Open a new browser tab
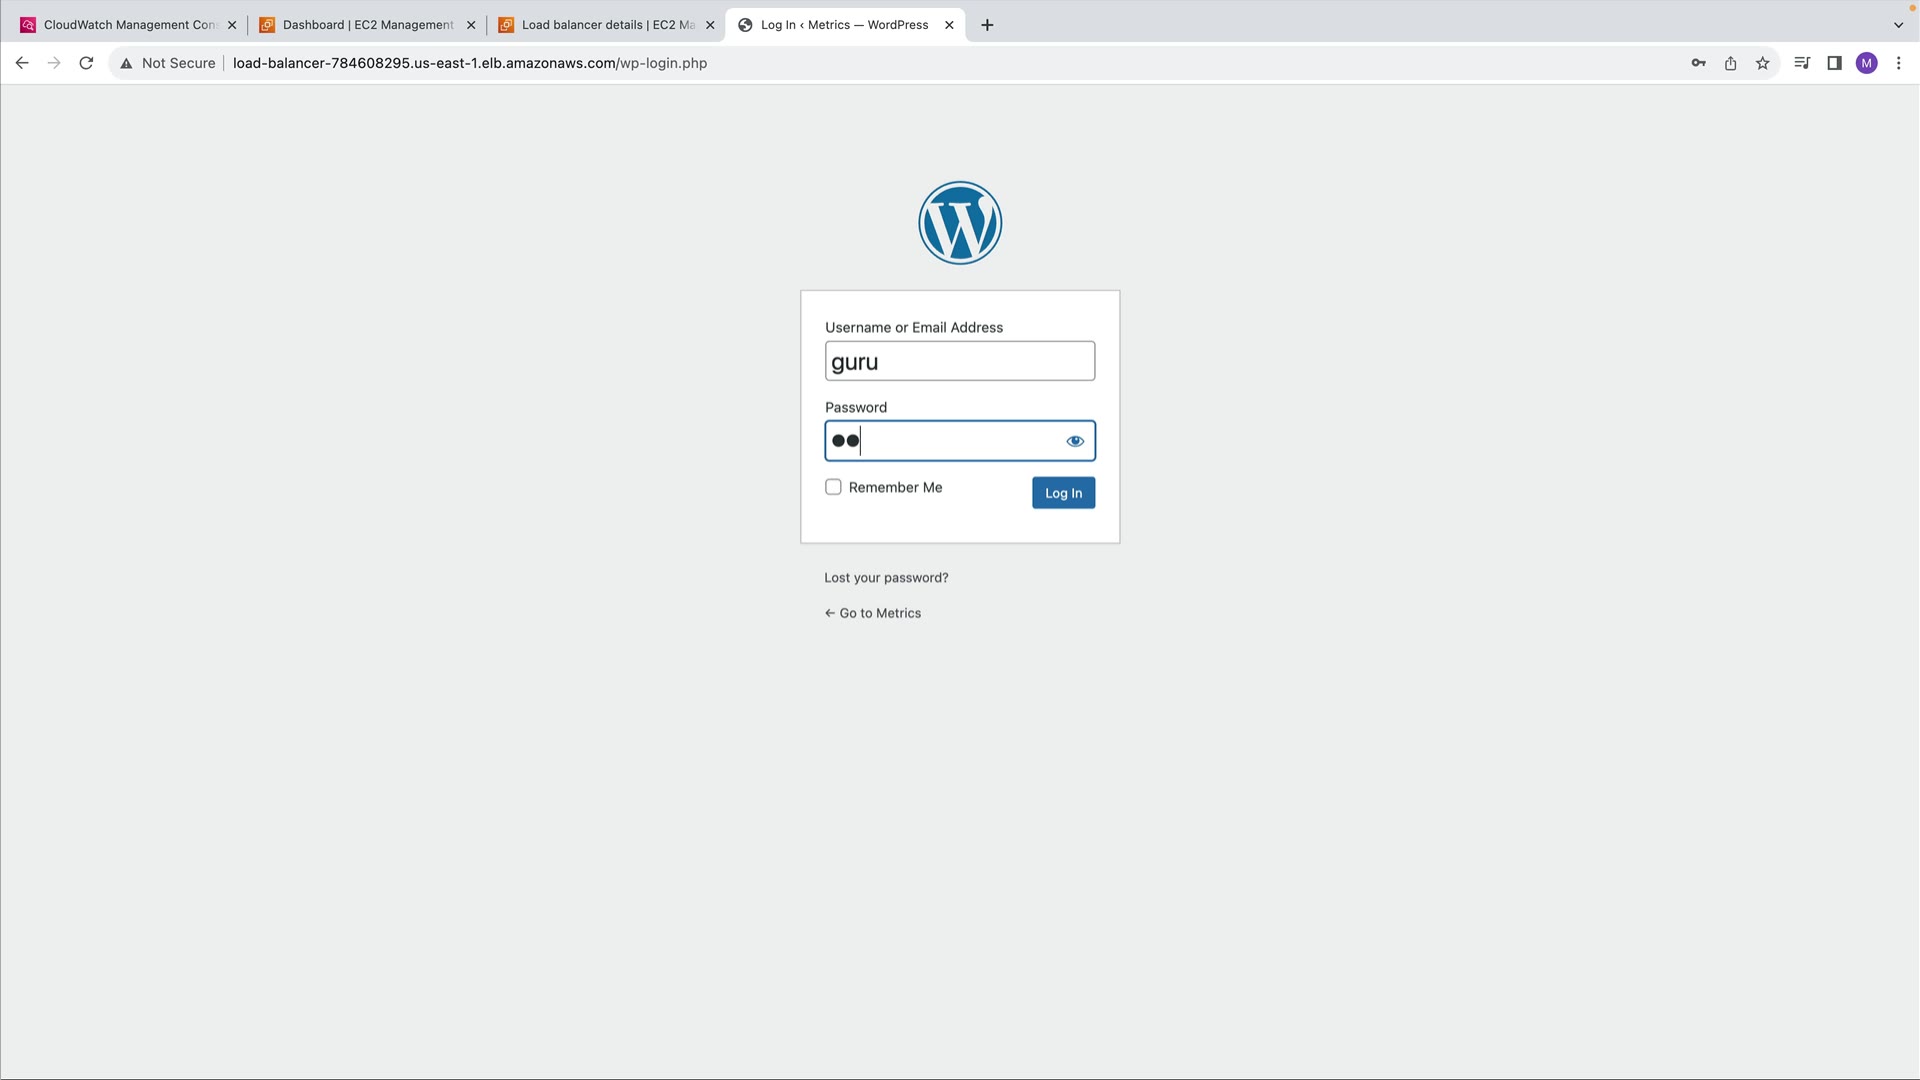The image size is (1920, 1080). 987,25
